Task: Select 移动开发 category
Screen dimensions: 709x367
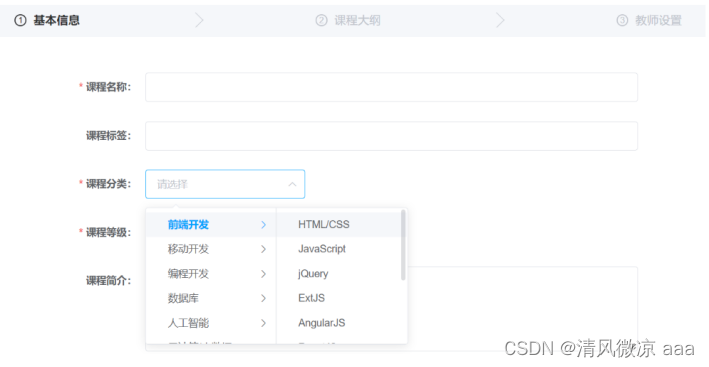Action: 211,249
